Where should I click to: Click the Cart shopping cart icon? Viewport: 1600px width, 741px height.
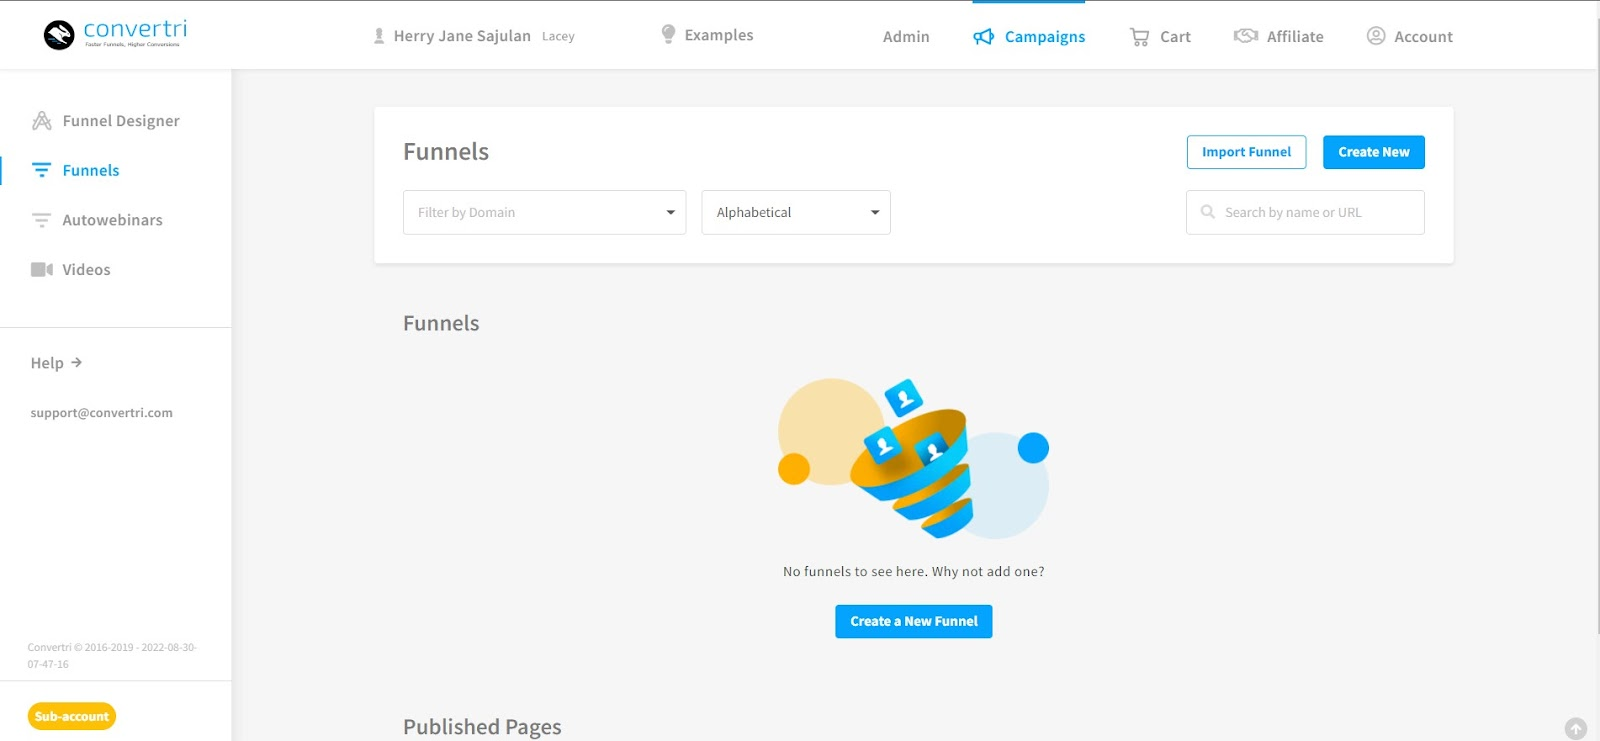pos(1139,37)
